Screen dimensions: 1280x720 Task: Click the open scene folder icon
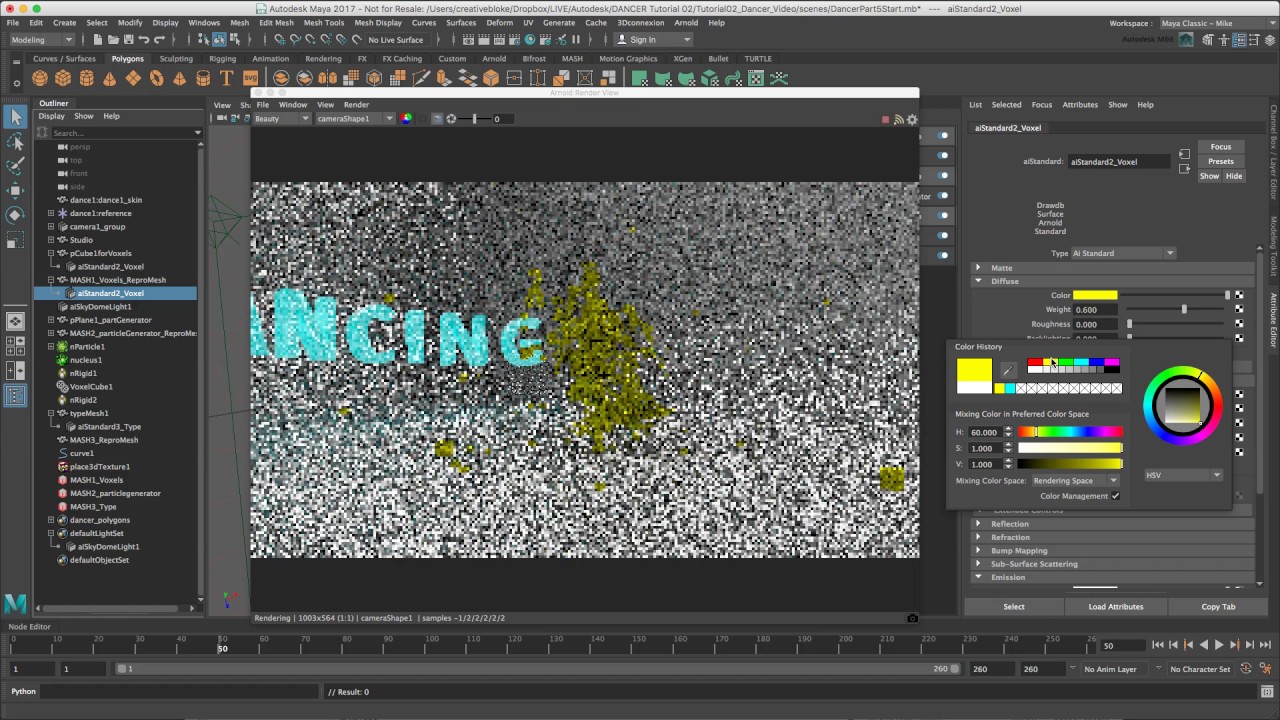[x=112, y=39]
